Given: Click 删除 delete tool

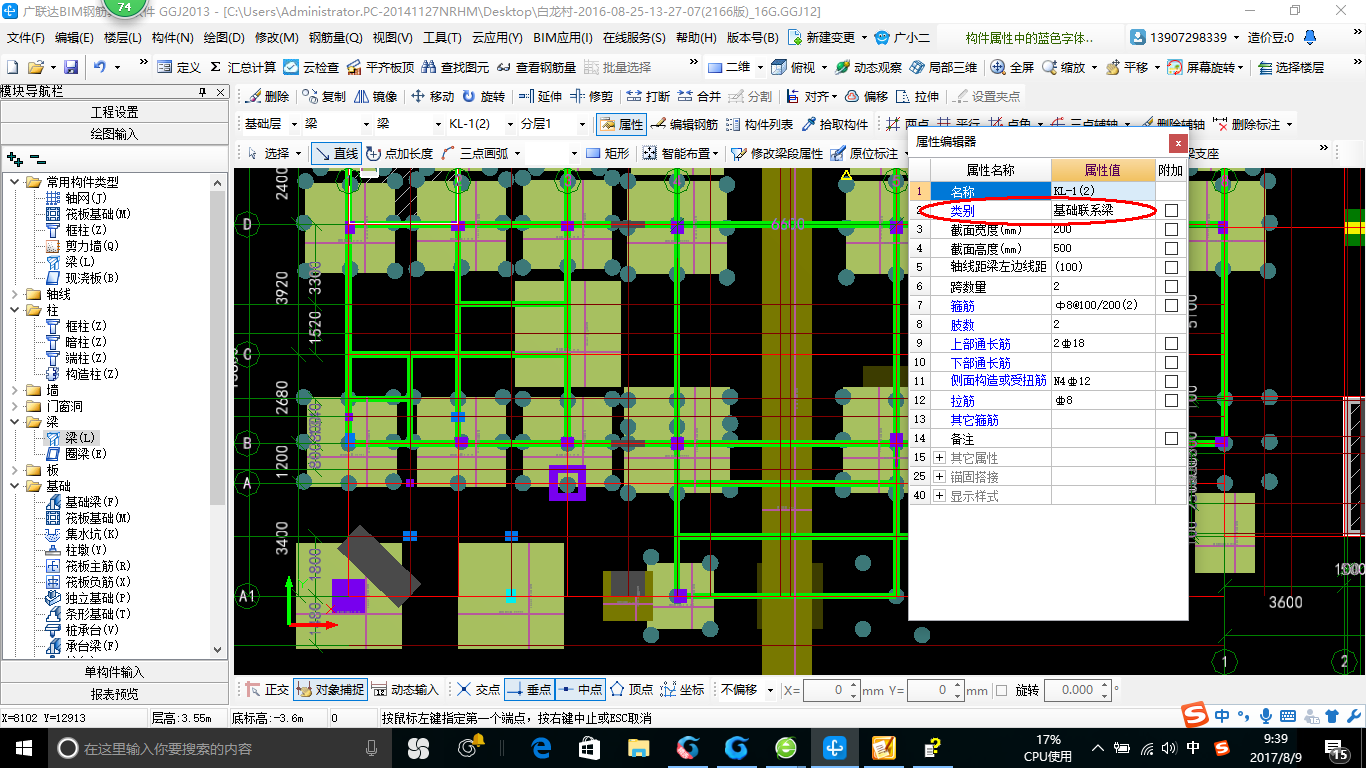Looking at the screenshot, I should tap(267, 96).
